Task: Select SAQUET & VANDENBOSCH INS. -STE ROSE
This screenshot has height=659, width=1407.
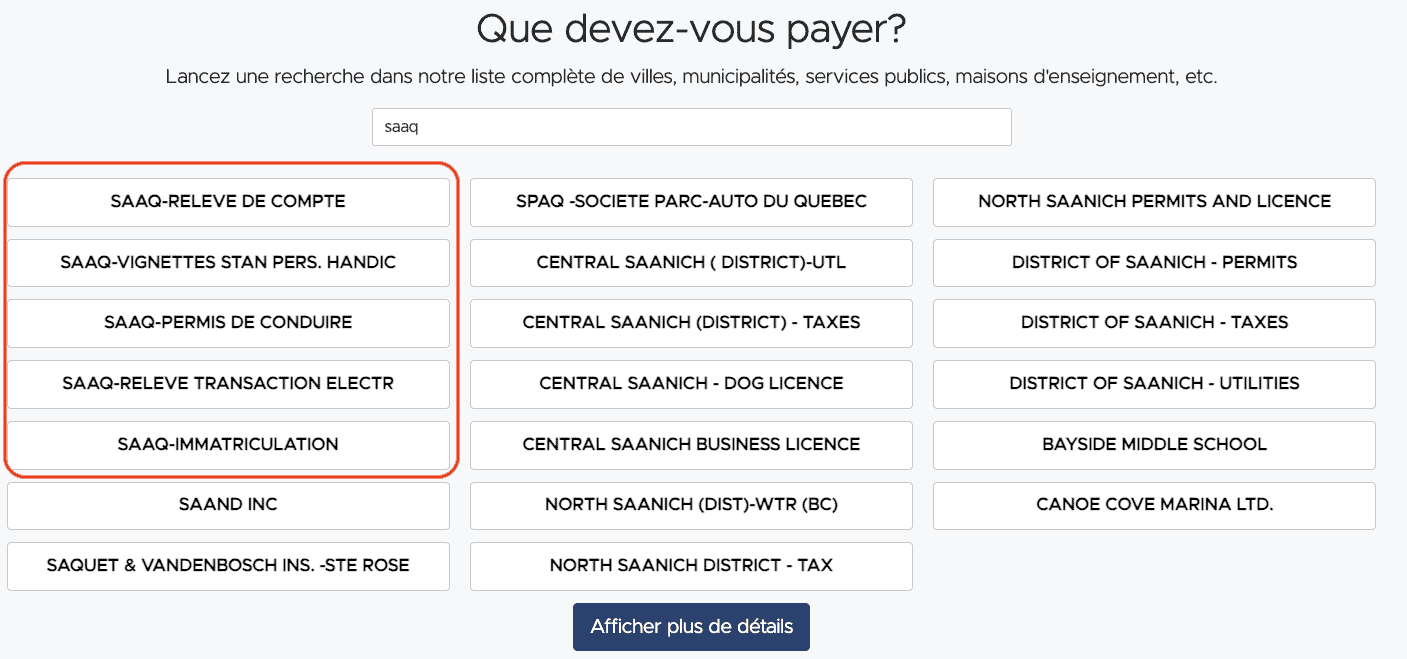Action: tap(228, 566)
